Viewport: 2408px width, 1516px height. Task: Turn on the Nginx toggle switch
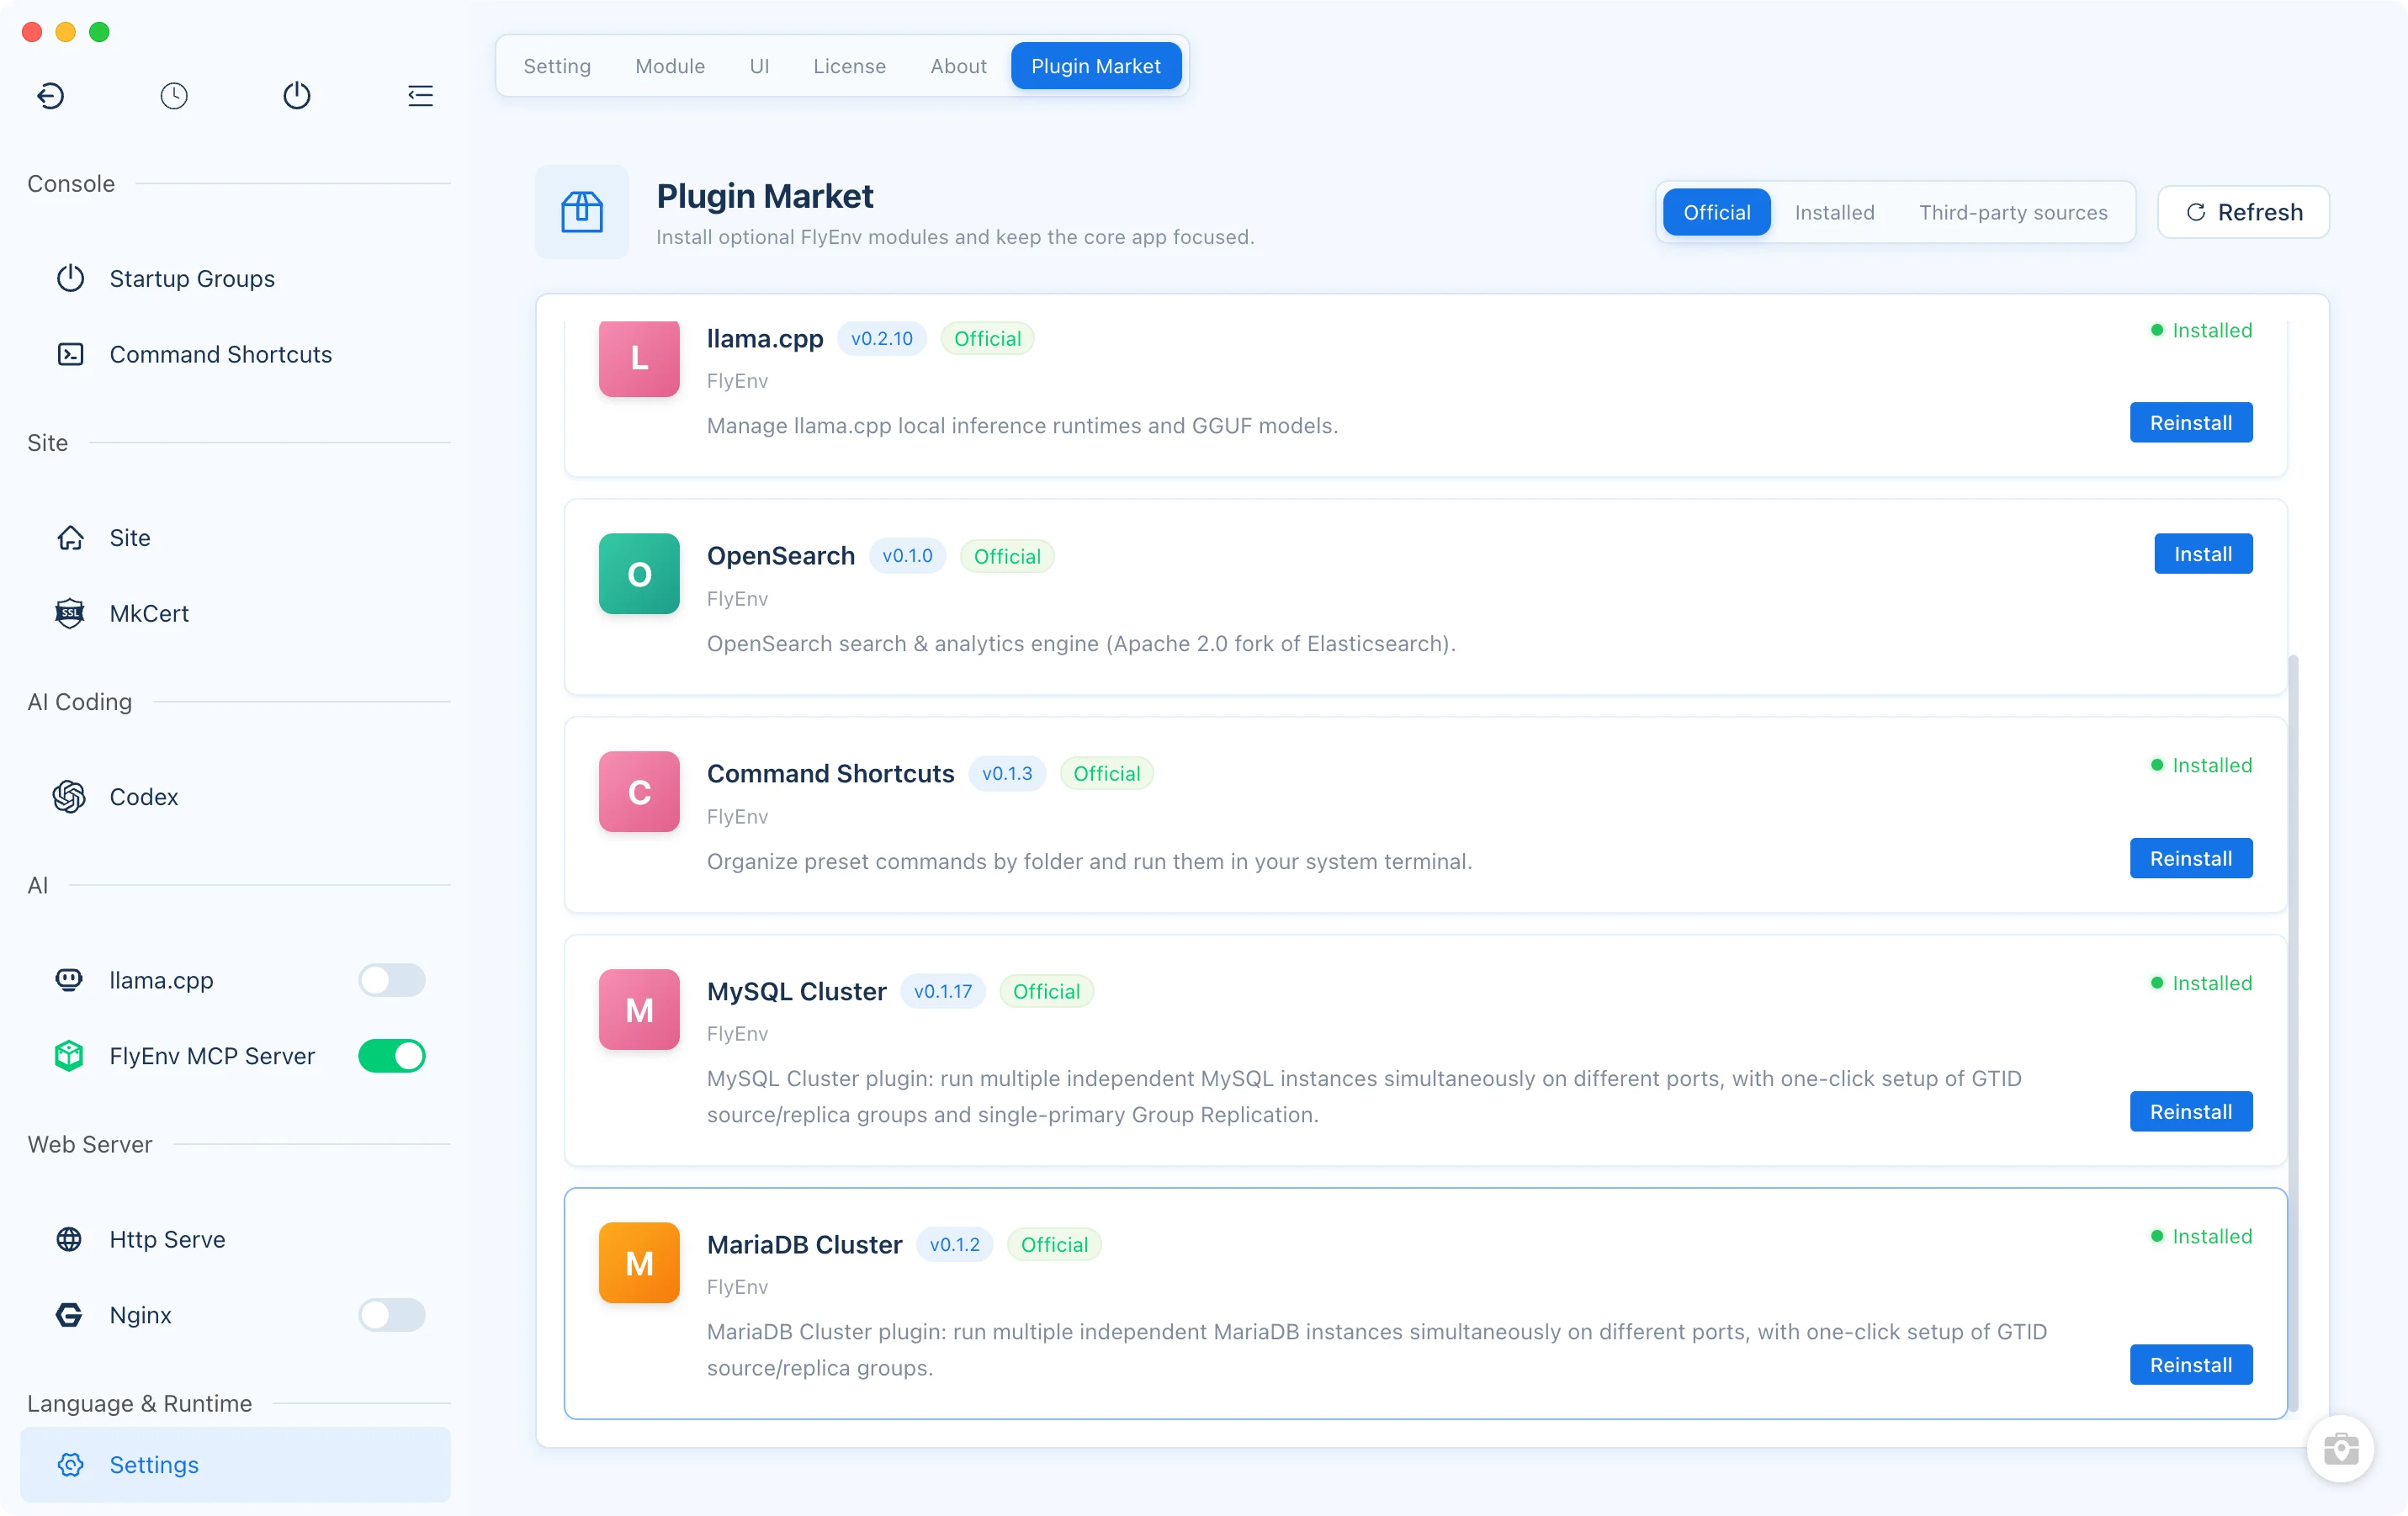(x=392, y=1315)
